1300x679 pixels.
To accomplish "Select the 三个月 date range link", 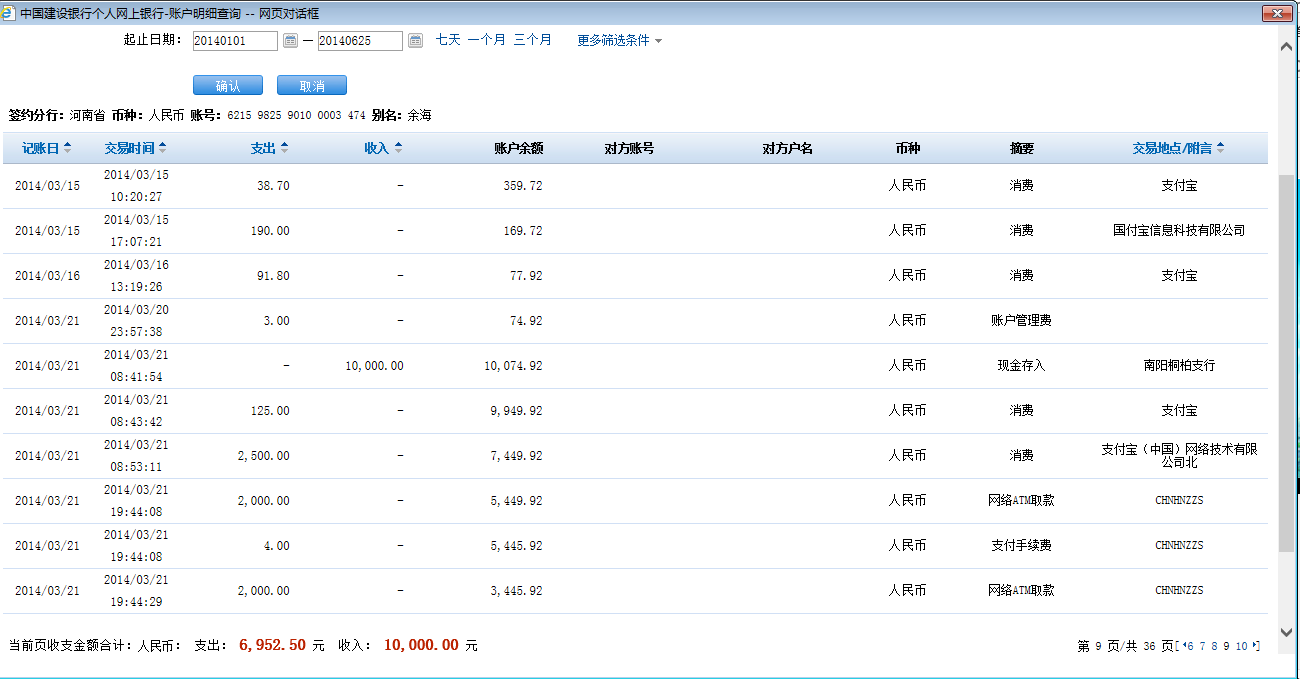I will coord(532,40).
